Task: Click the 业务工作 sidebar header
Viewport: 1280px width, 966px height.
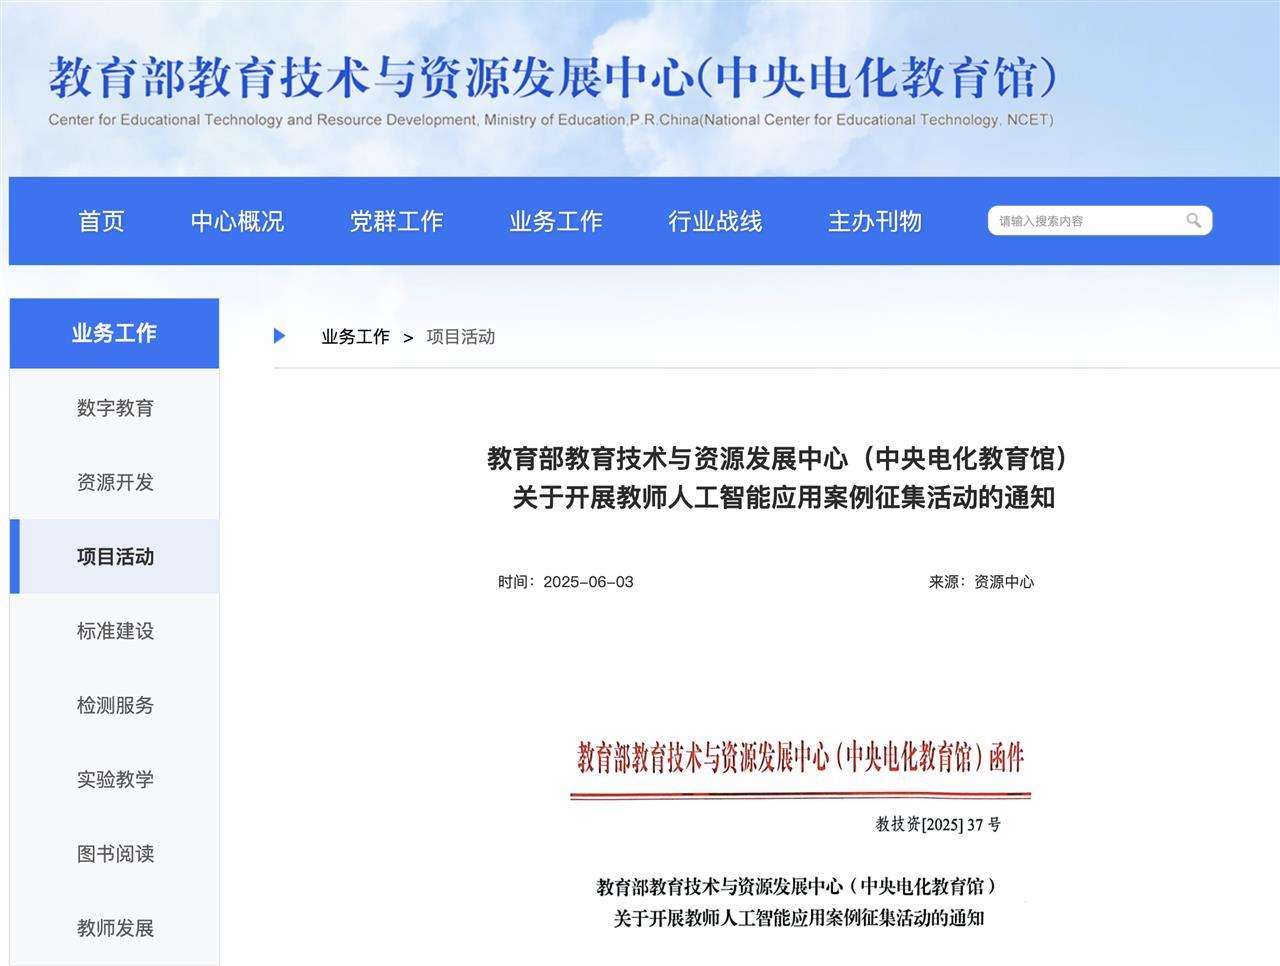Action: (114, 333)
